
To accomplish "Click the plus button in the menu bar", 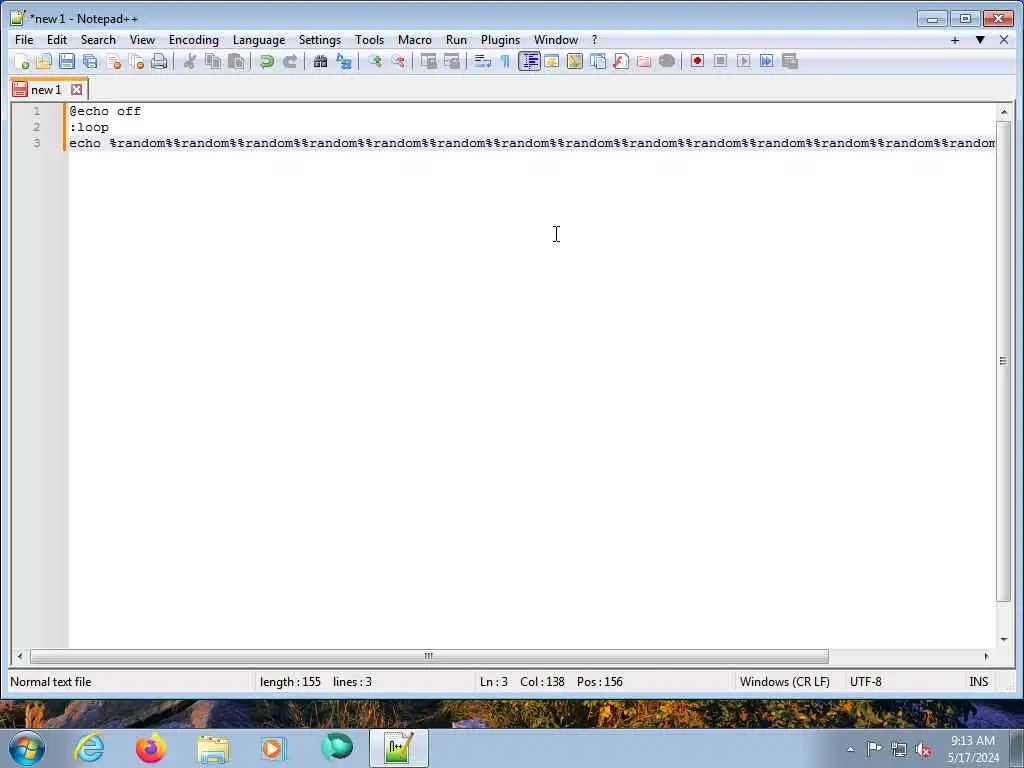I will pos(955,40).
